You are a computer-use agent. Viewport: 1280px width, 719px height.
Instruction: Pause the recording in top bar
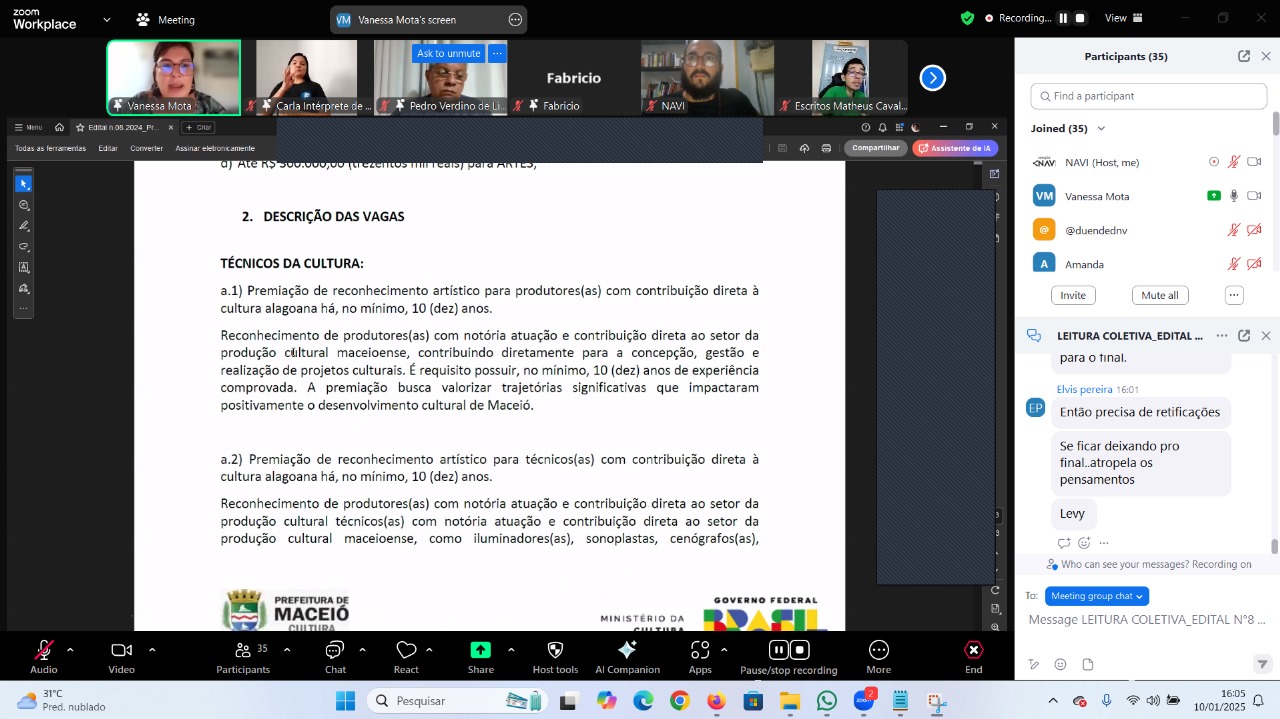click(1064, 18)
